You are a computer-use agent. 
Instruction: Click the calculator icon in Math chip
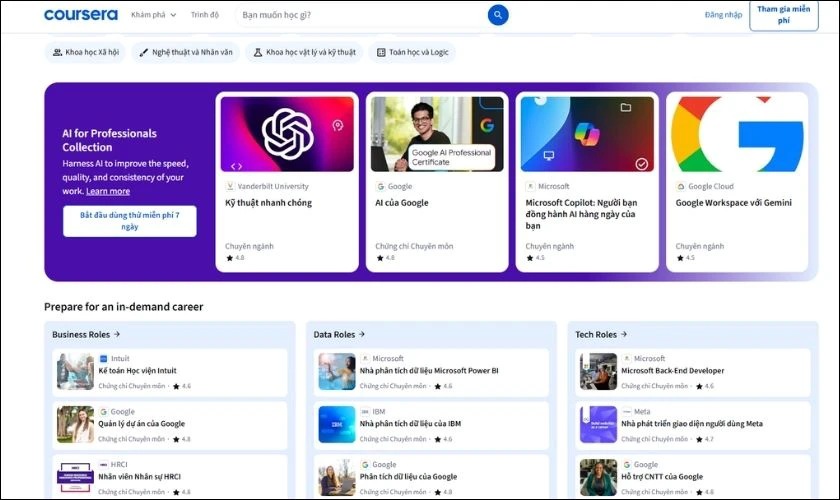coord(381,53)
